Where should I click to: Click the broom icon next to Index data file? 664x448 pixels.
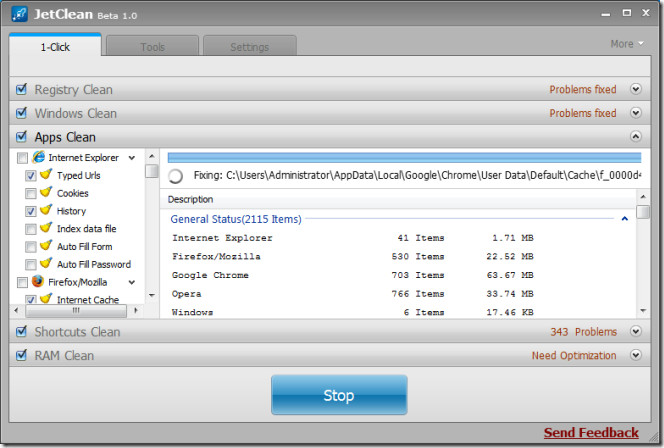(46, 227)
